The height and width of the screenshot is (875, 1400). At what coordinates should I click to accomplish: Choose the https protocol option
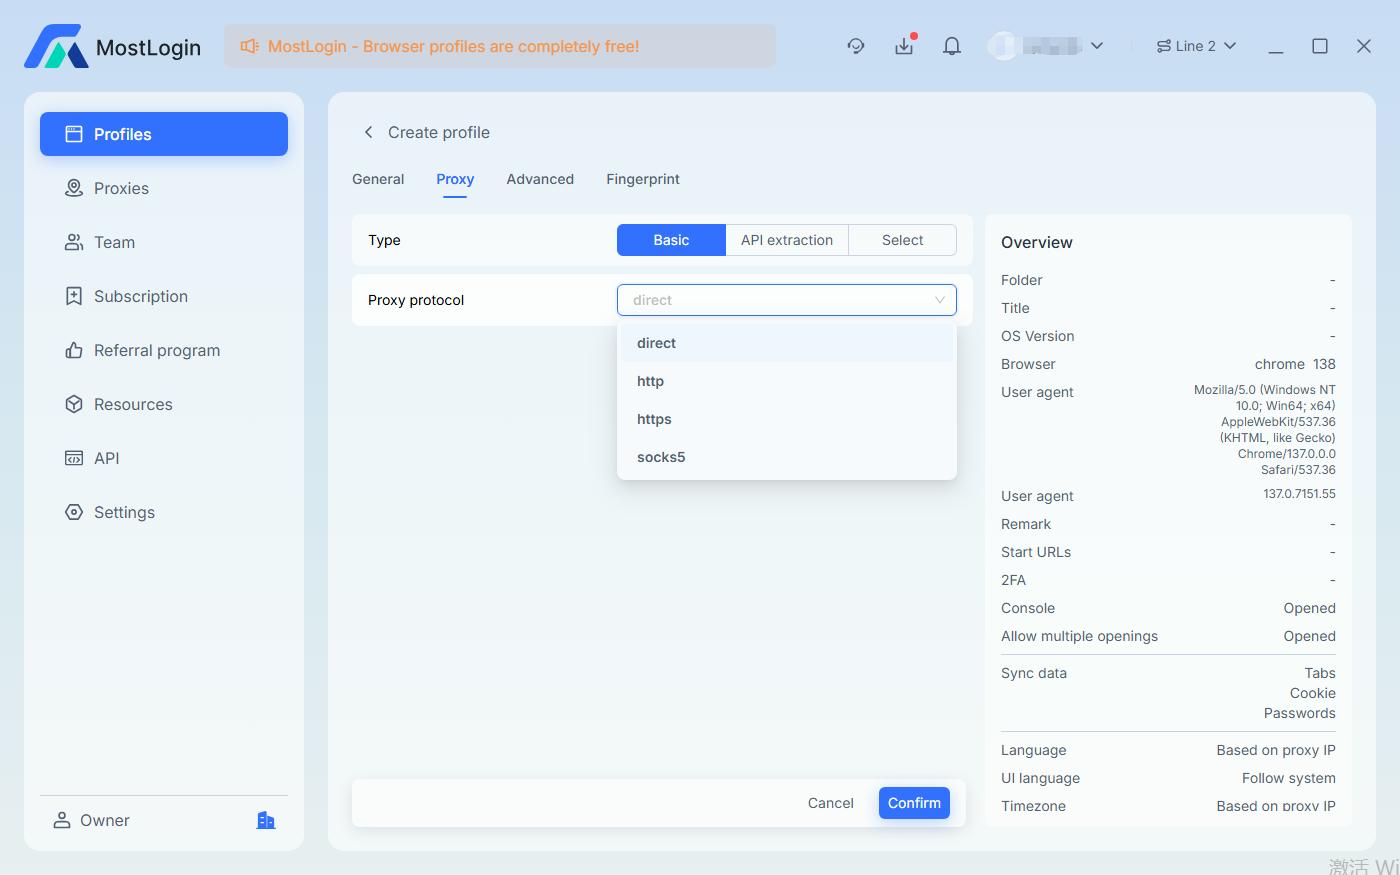[x=787, y=419]
